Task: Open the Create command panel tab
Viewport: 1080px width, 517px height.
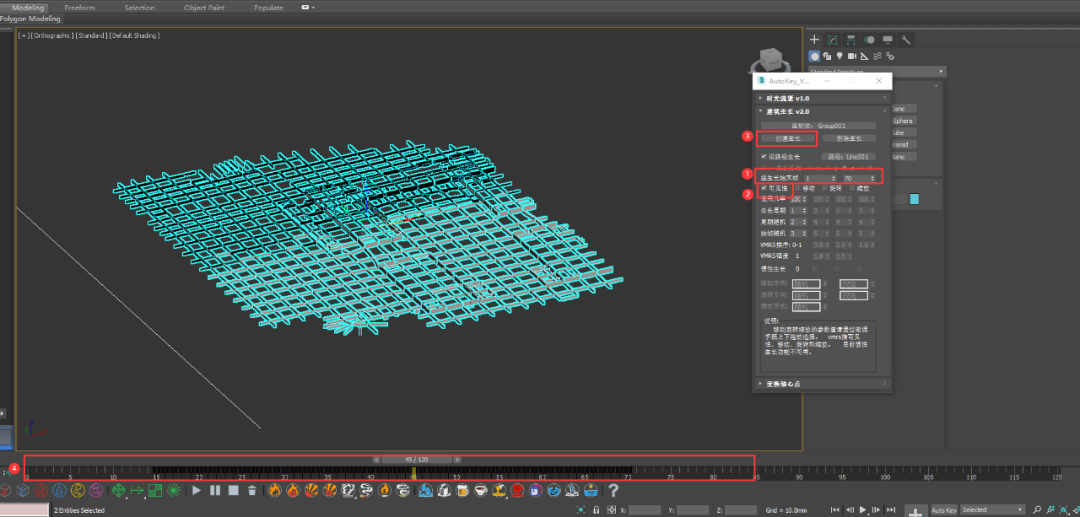Action: pyautogui.click(x=815, y=40)
